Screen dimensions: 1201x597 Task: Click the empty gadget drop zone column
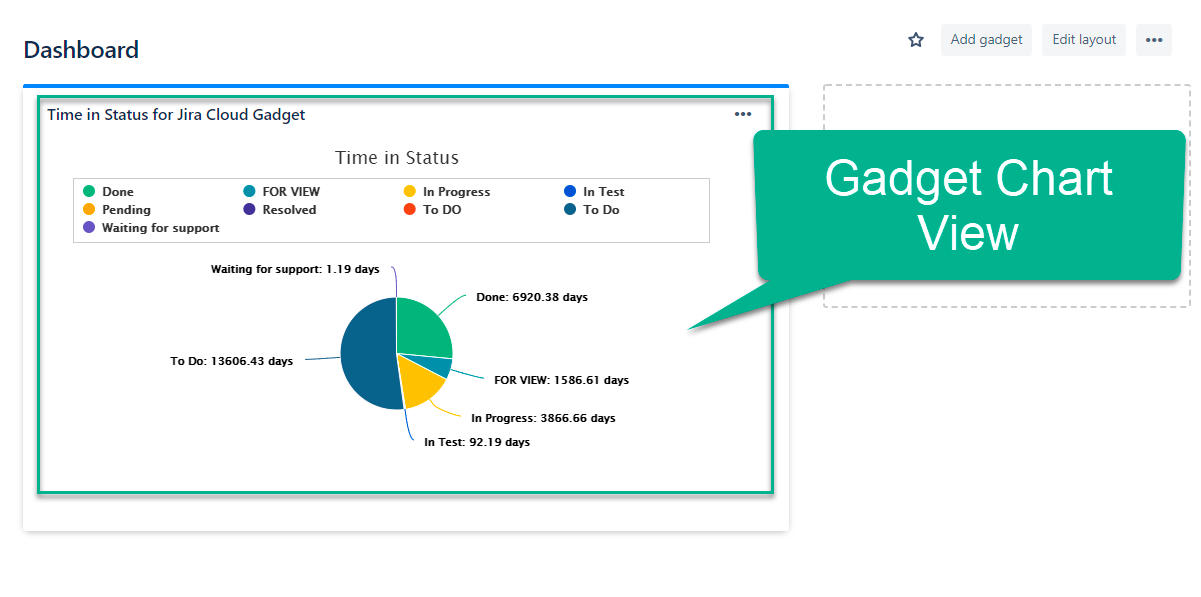[x=1007, y=196]
